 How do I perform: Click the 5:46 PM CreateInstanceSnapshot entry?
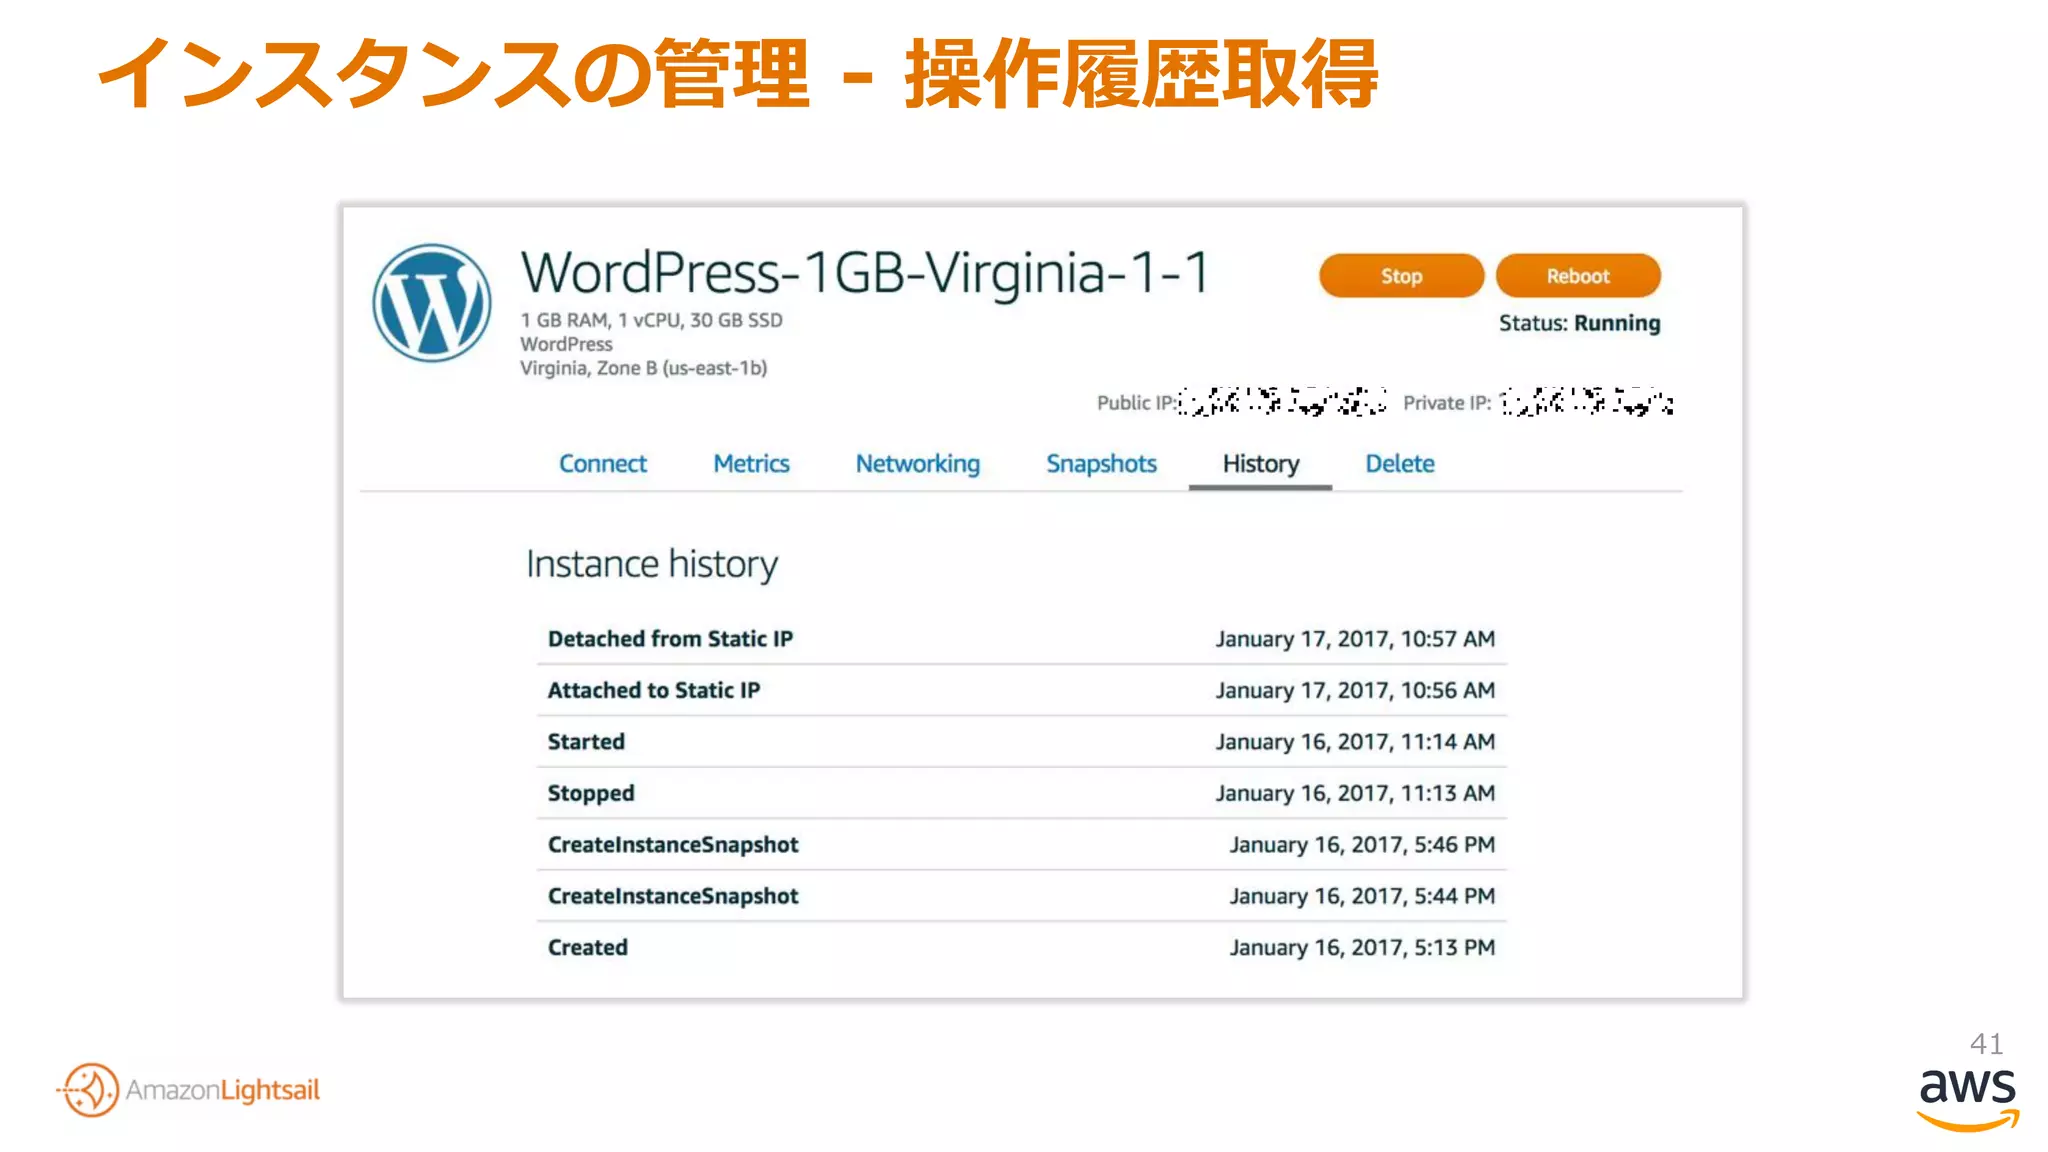[673, 845]
